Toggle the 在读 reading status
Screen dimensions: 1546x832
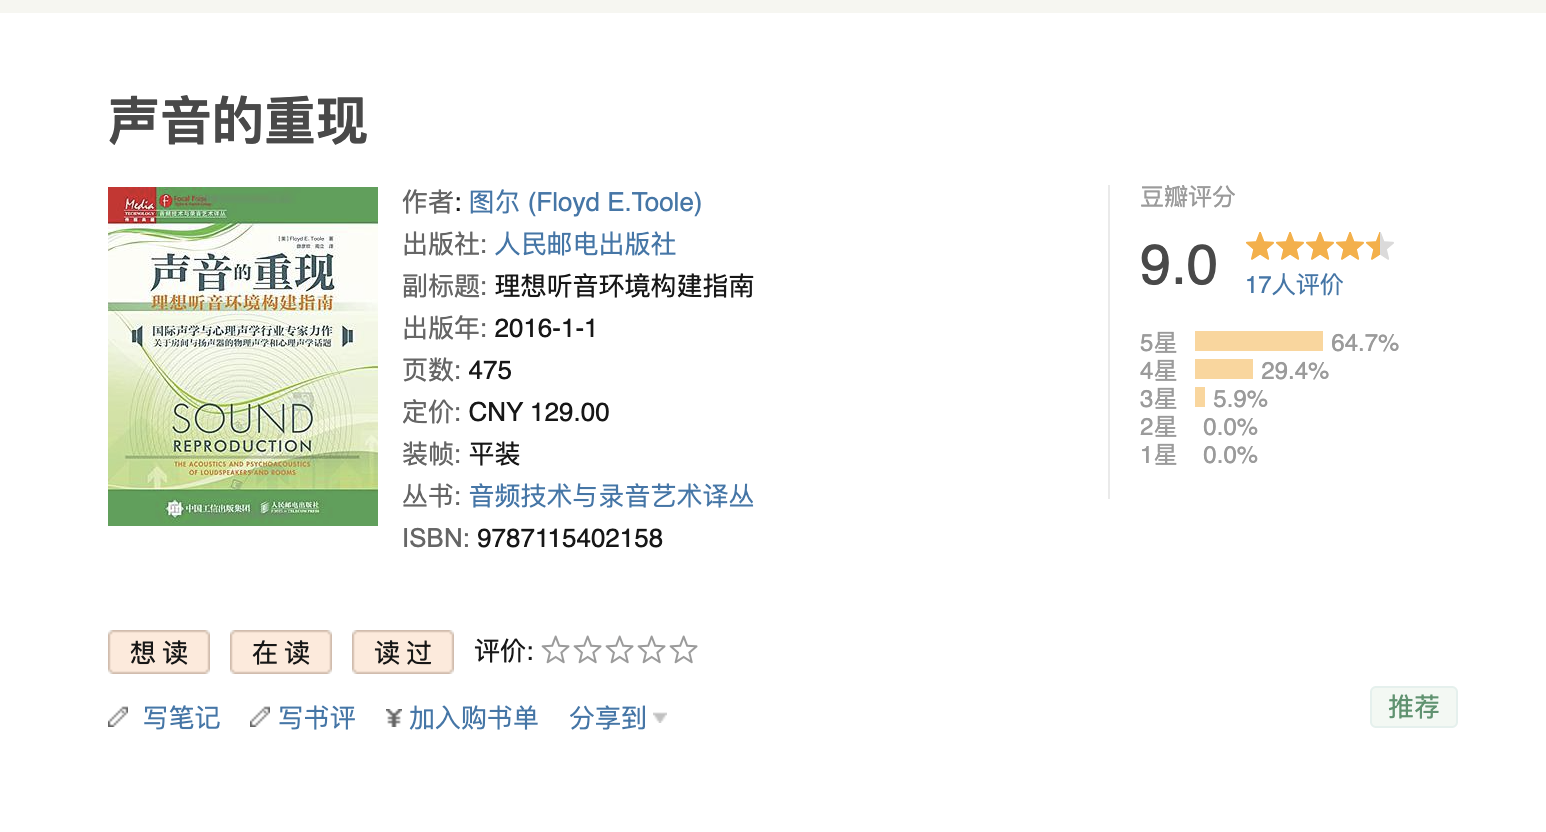(x=280, y=651)
